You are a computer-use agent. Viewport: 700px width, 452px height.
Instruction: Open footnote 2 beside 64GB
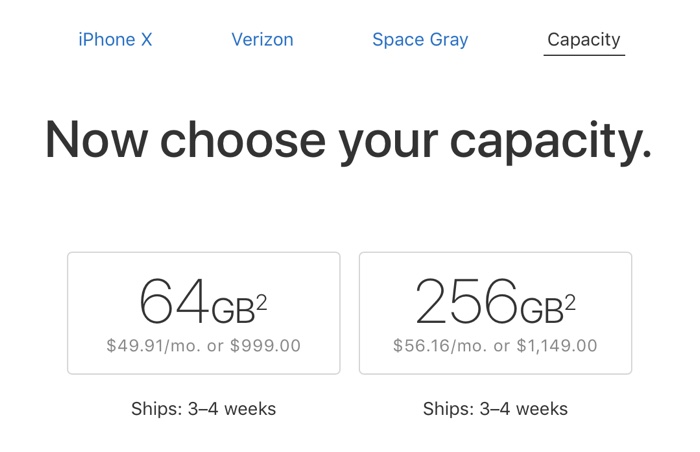point(261,285)
